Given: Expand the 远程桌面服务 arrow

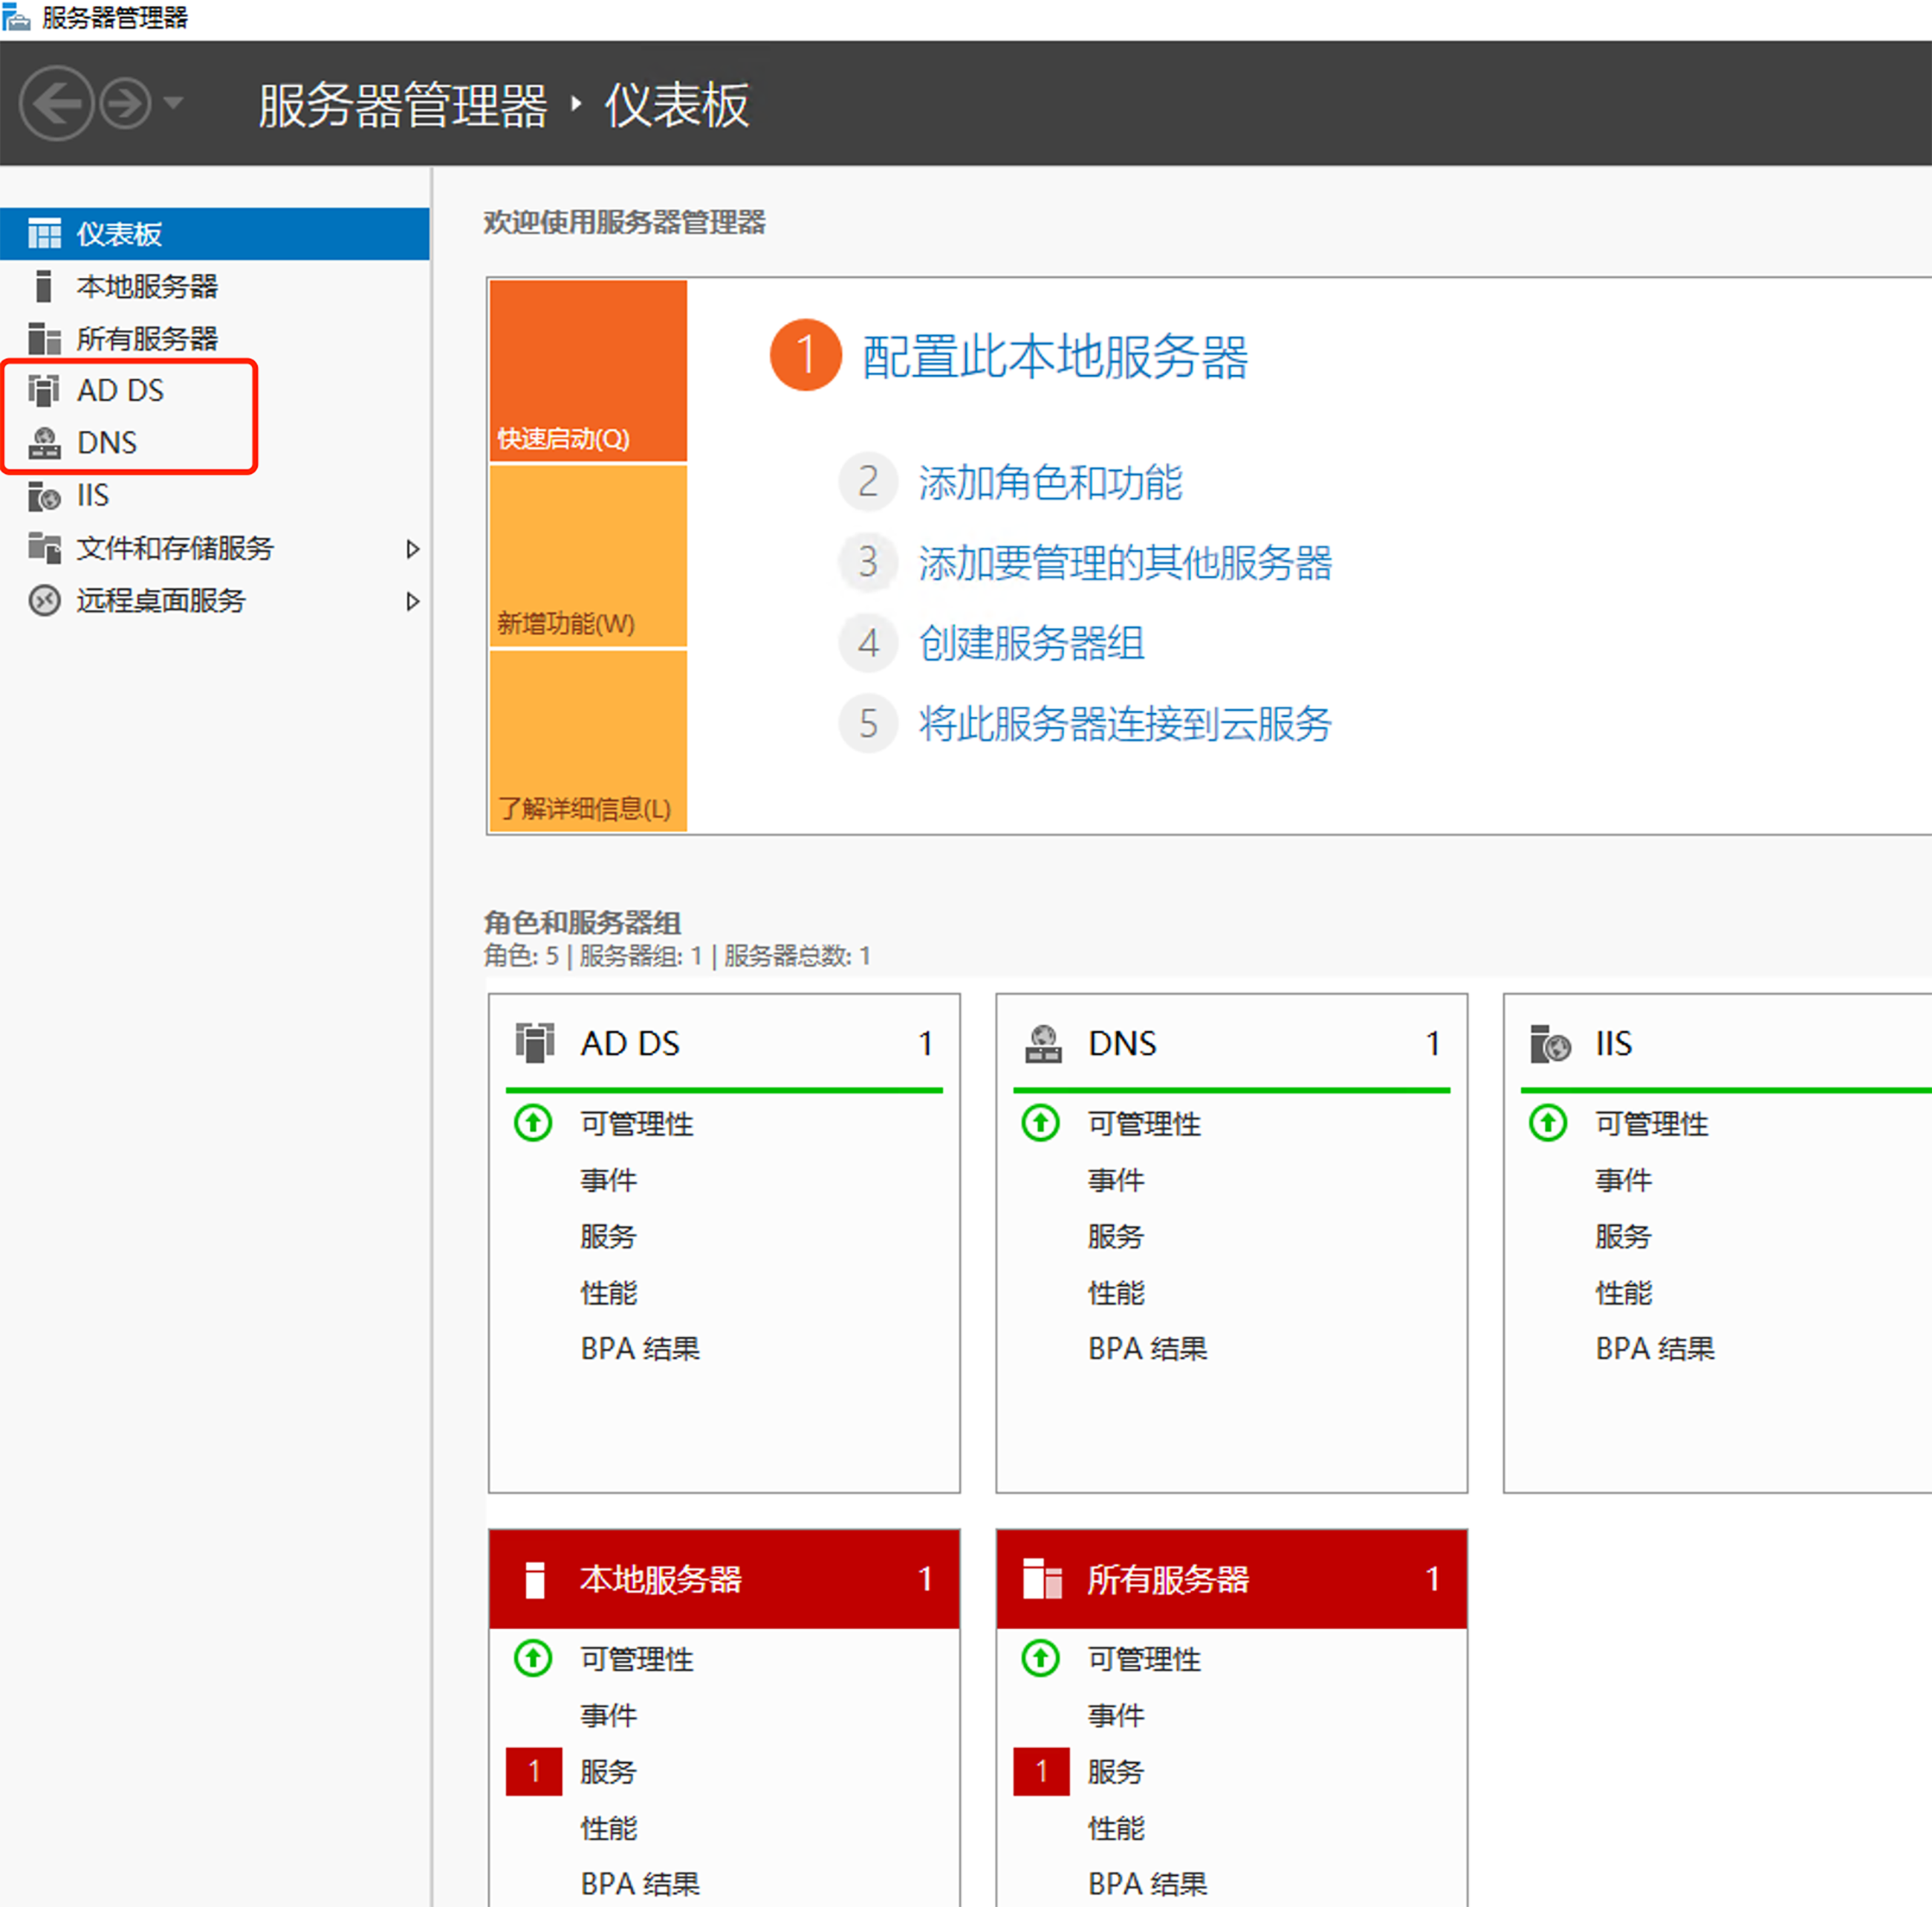Looking at the screenshot, I should 412,601.
